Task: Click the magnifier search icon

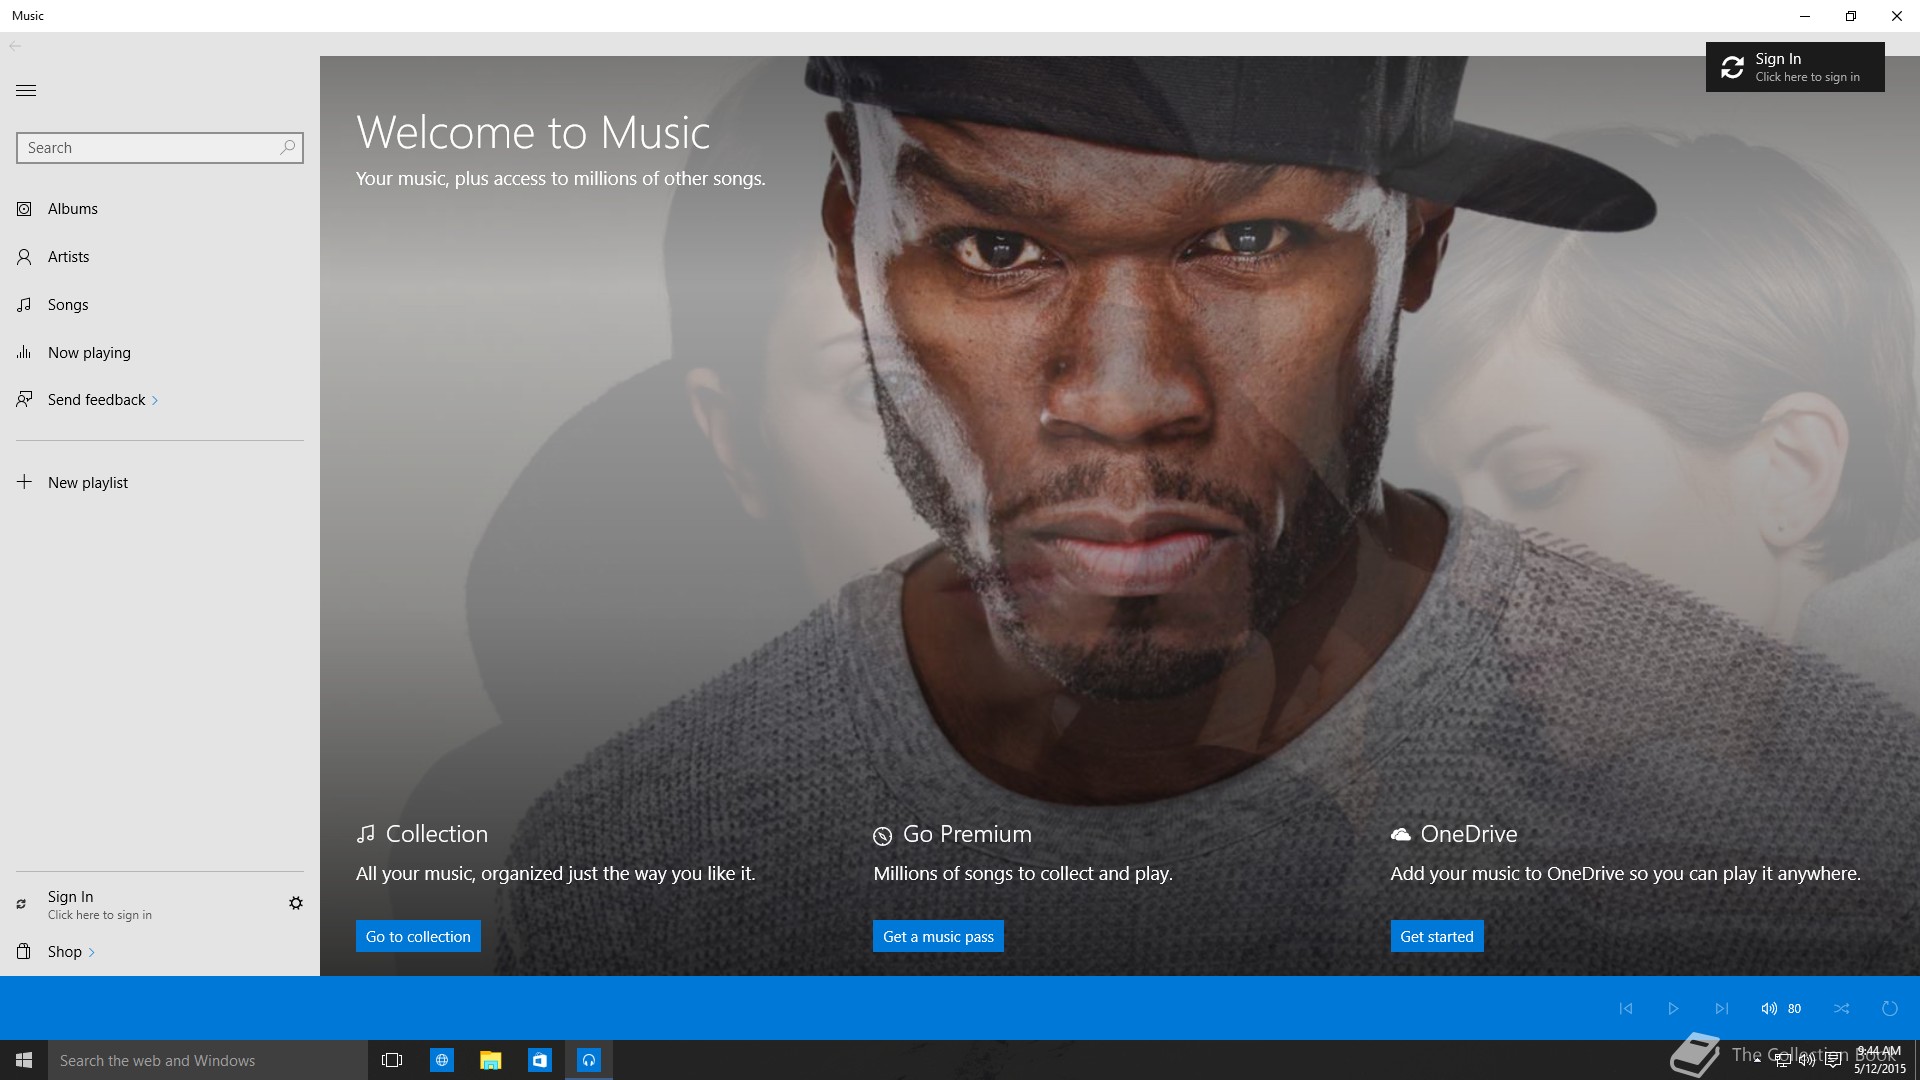Action: click(288, 147)
